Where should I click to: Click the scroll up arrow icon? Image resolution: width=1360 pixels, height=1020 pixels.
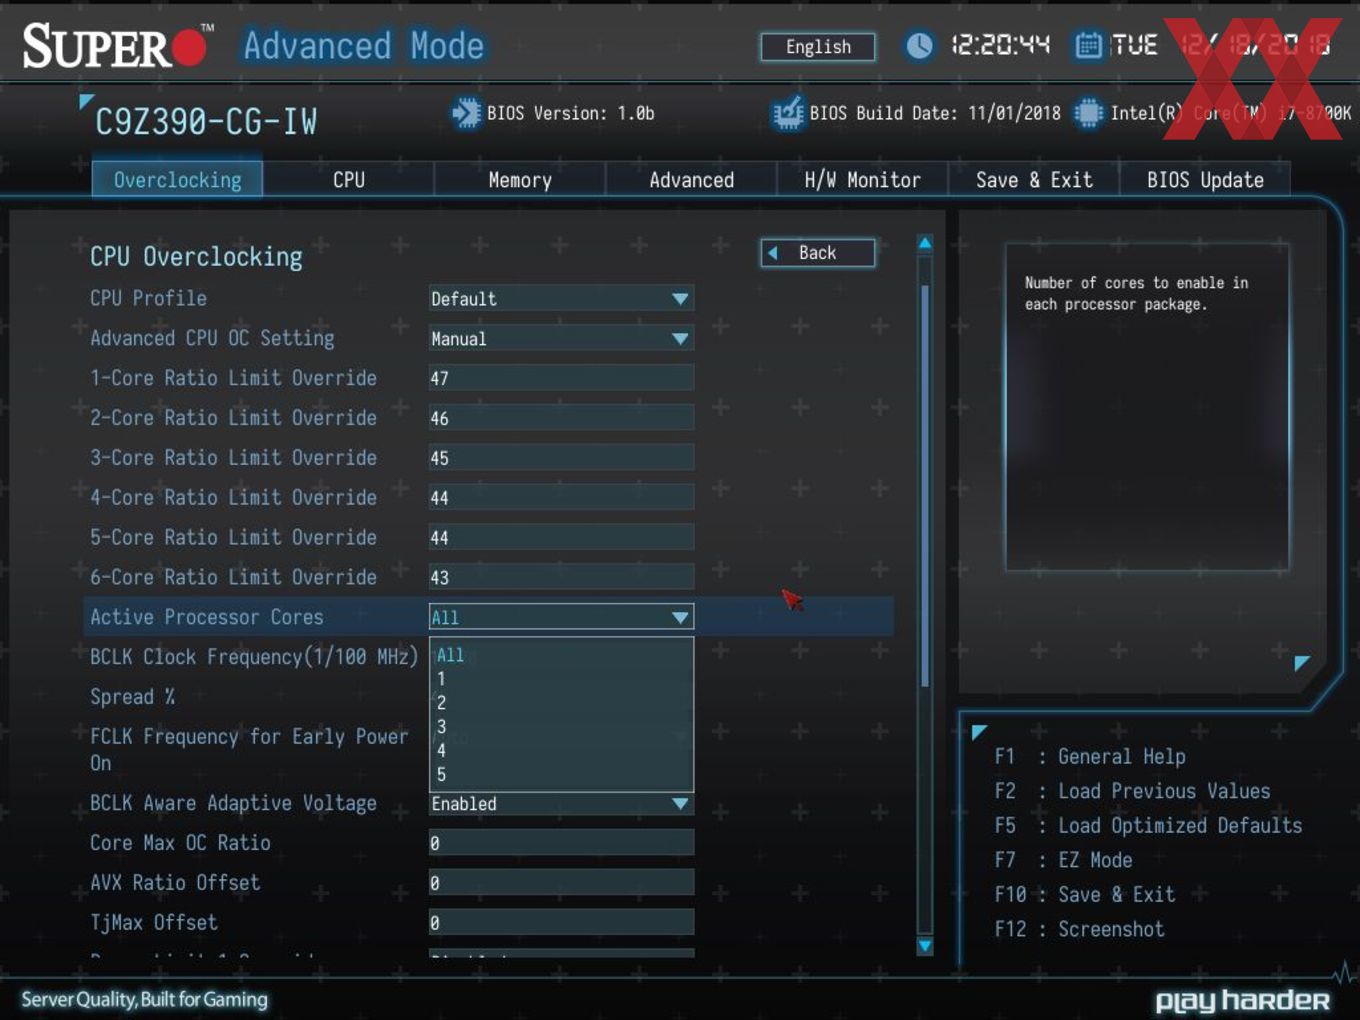pos(925,243)
